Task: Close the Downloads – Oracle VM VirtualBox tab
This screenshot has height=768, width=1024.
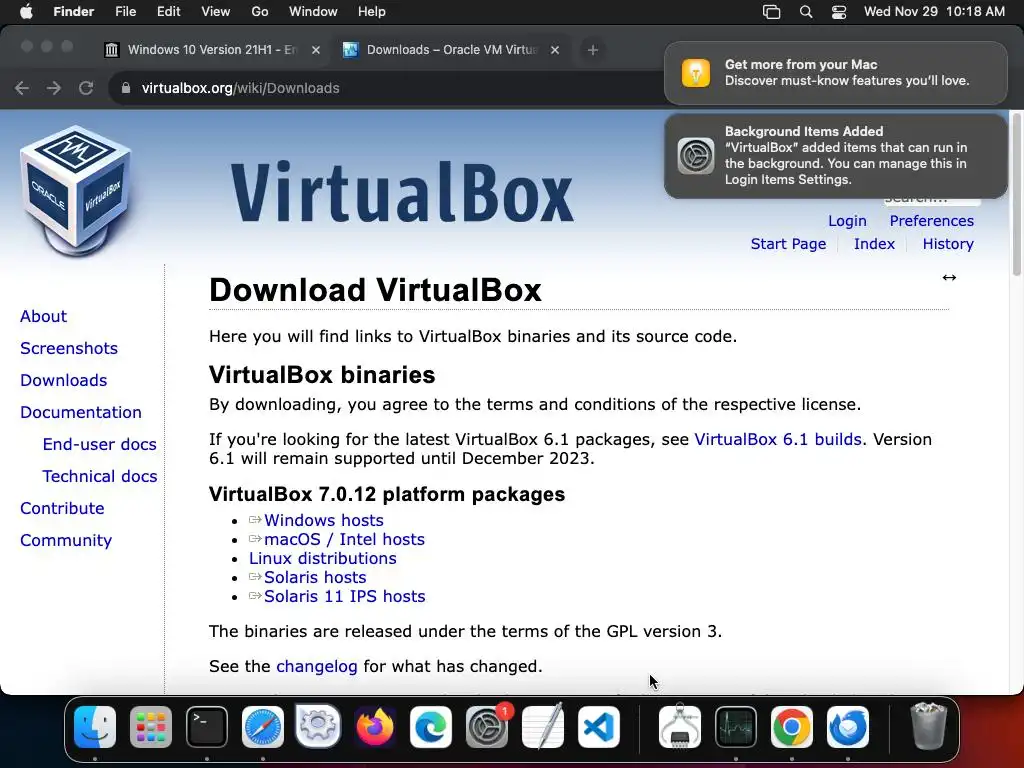Action: [555, 50]
